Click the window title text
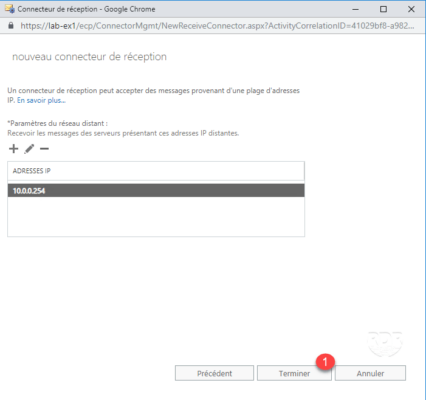 click(x=86, y=9)
